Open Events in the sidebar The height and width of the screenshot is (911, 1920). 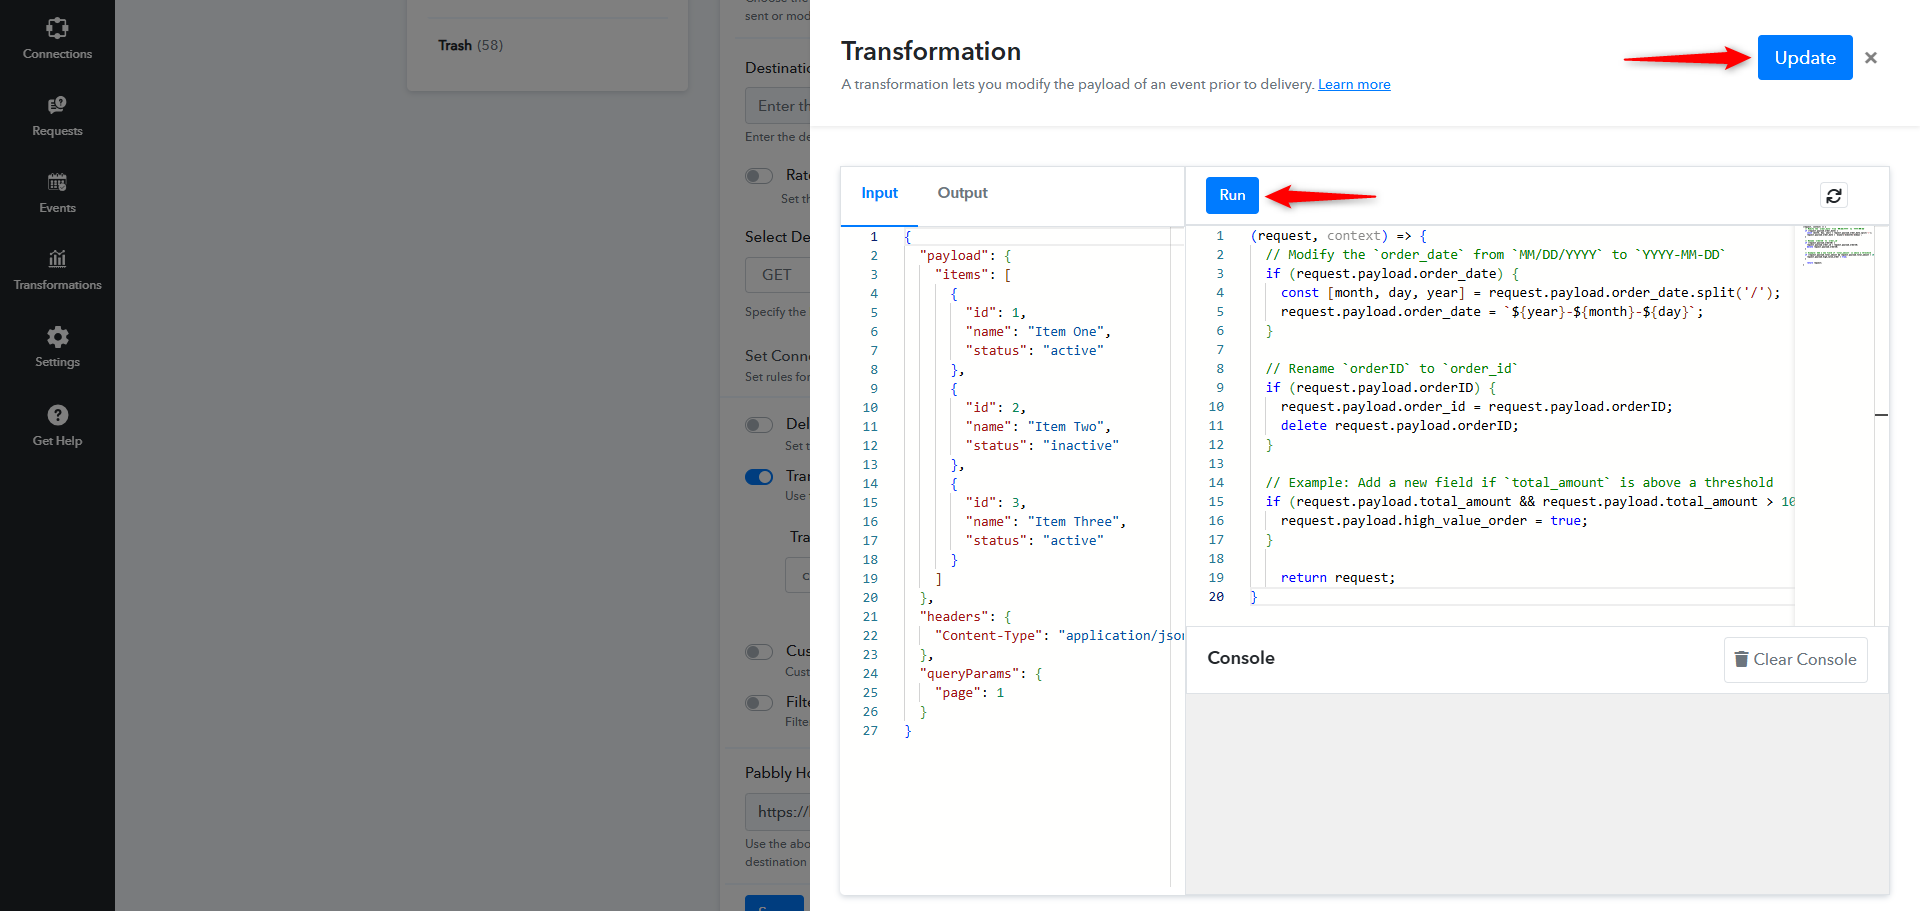(57, 193)
